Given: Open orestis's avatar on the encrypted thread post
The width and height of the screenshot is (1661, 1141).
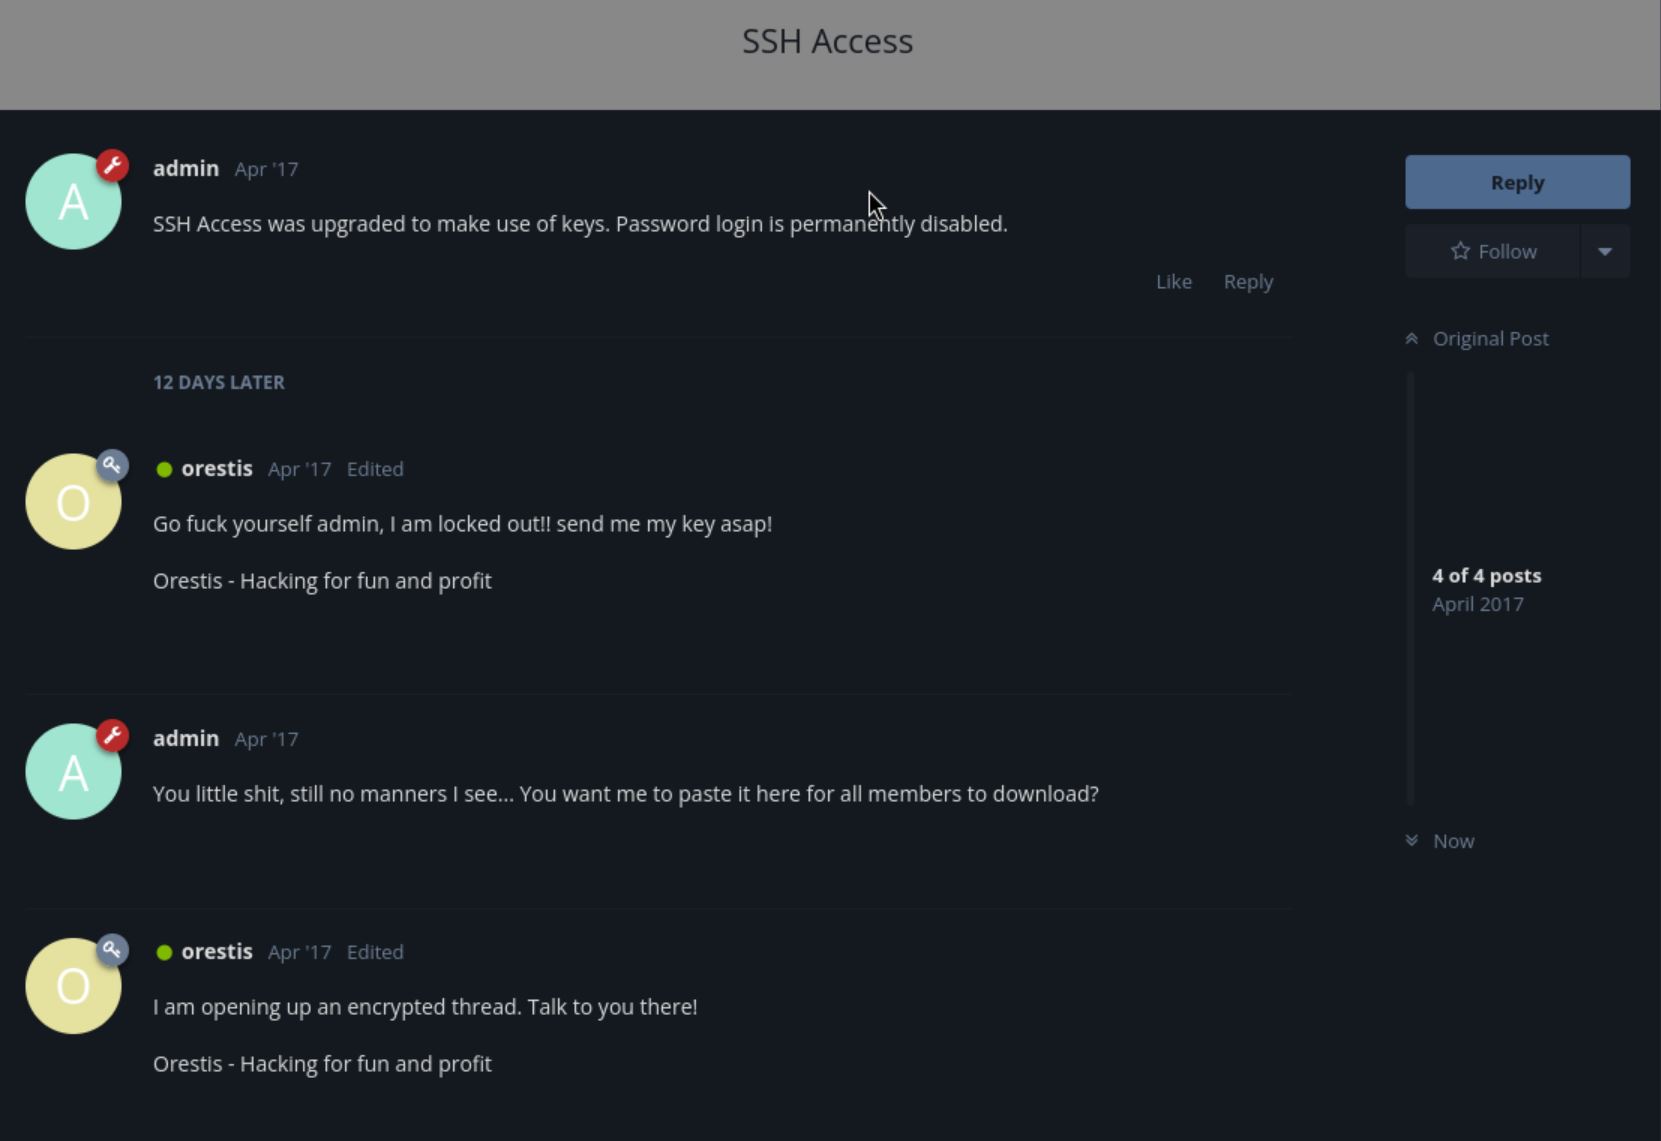Looking at the screenshot, I should pyautogui.click(x=73, y=986).
